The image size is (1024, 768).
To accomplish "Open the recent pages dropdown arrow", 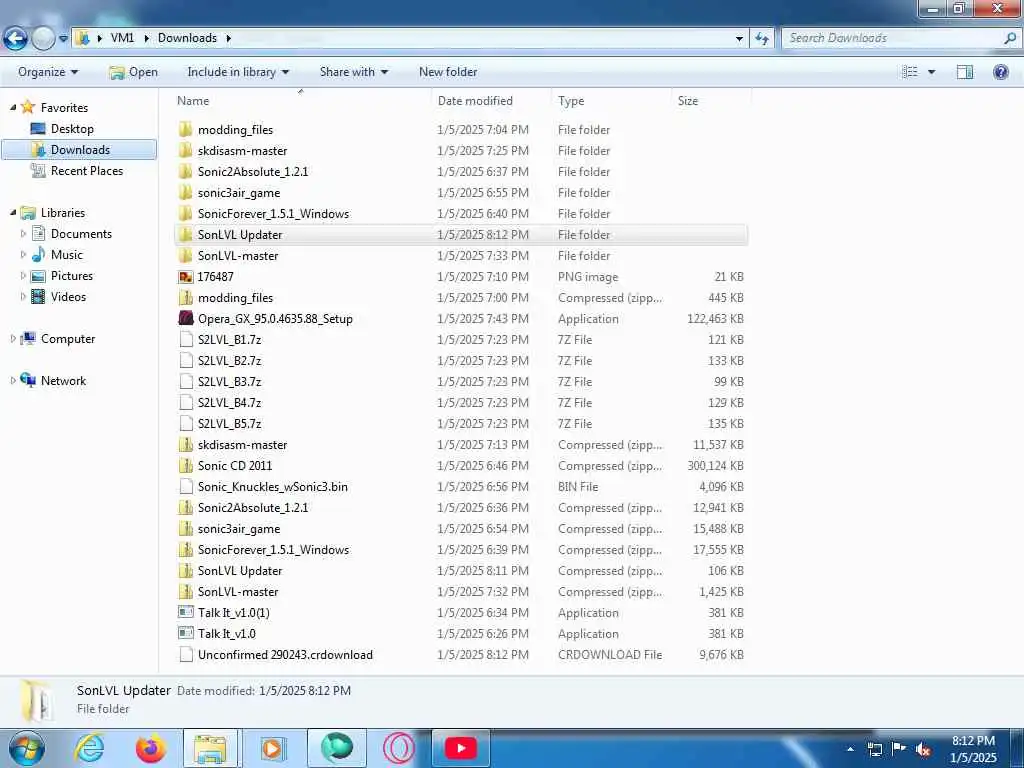I will pos(63,39).
